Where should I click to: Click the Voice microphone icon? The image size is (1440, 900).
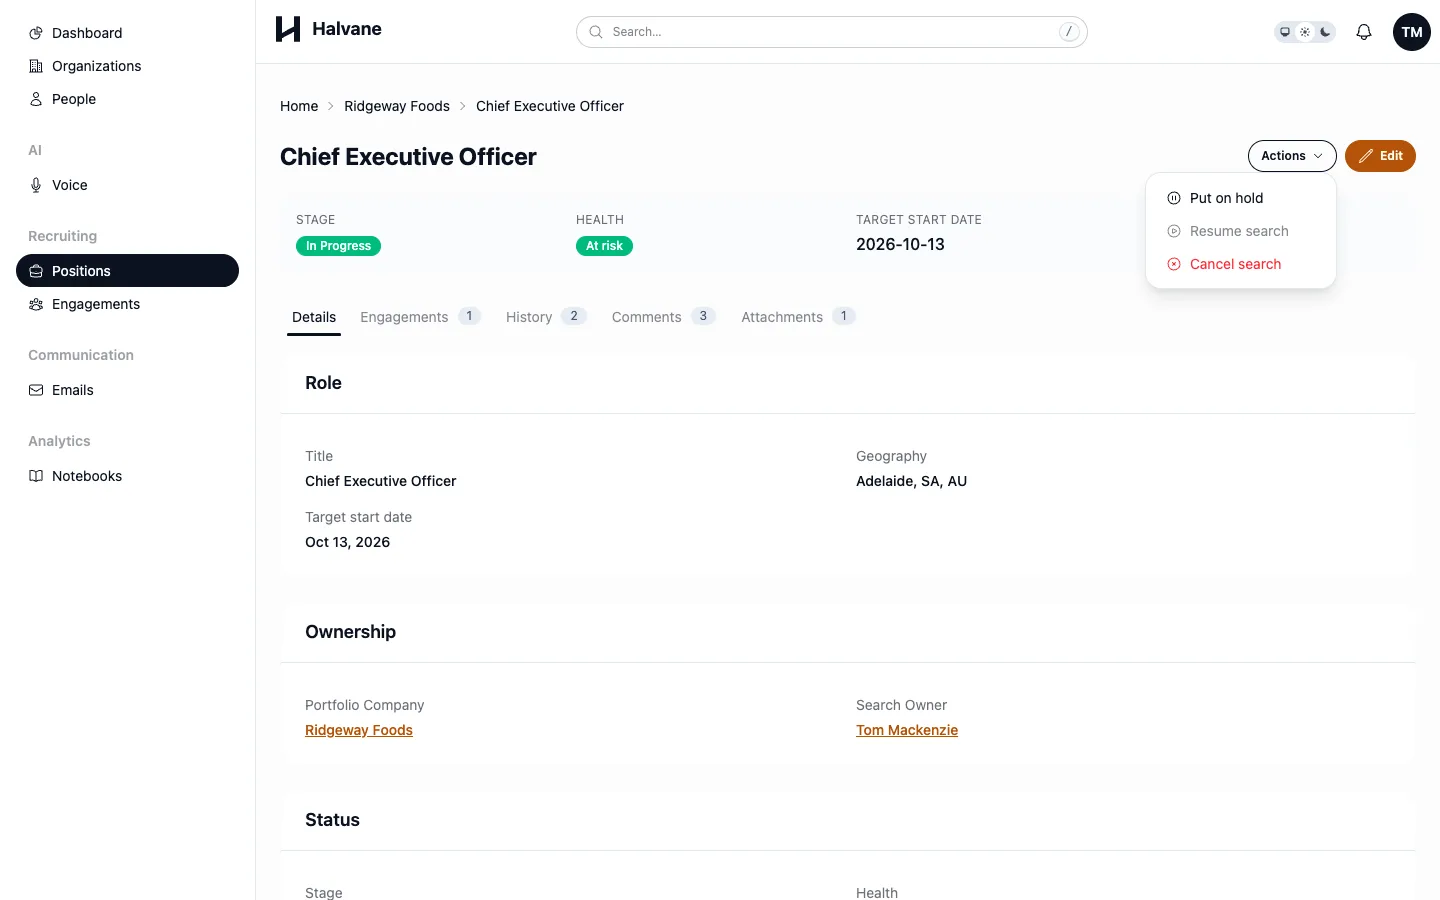click(36, 185)
